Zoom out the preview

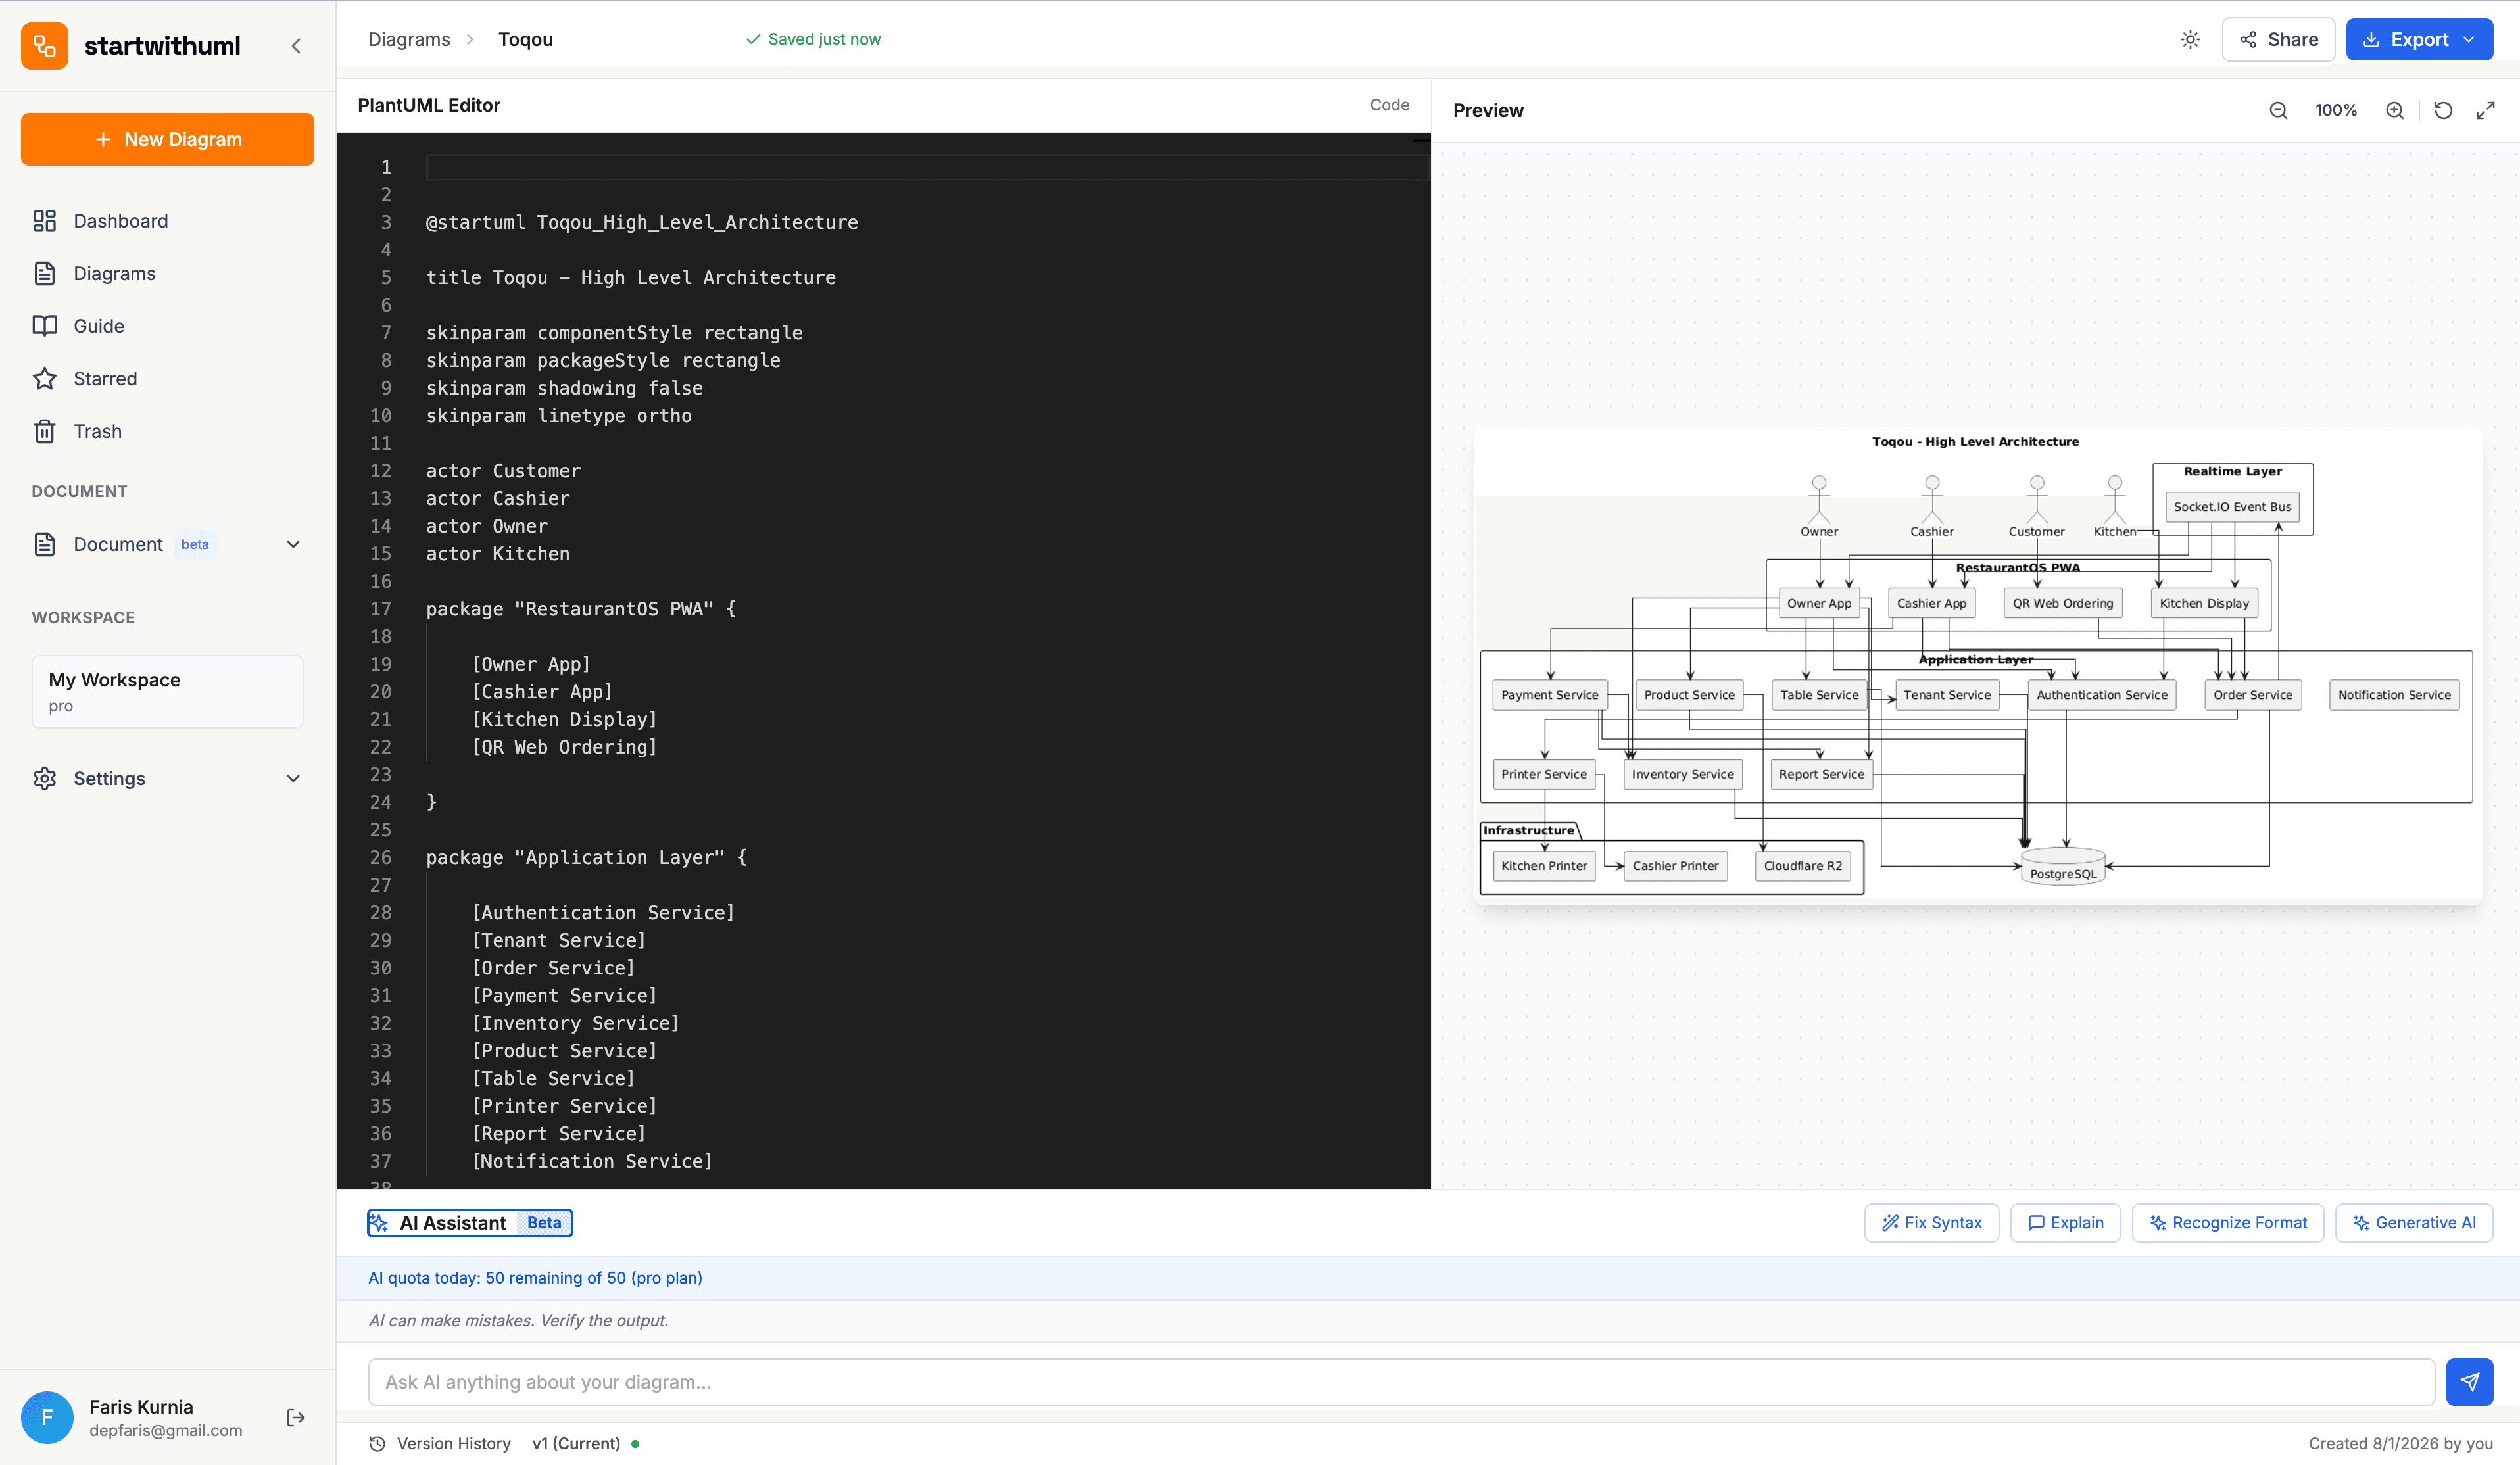pyautogui.click(x=2278, y=110)
